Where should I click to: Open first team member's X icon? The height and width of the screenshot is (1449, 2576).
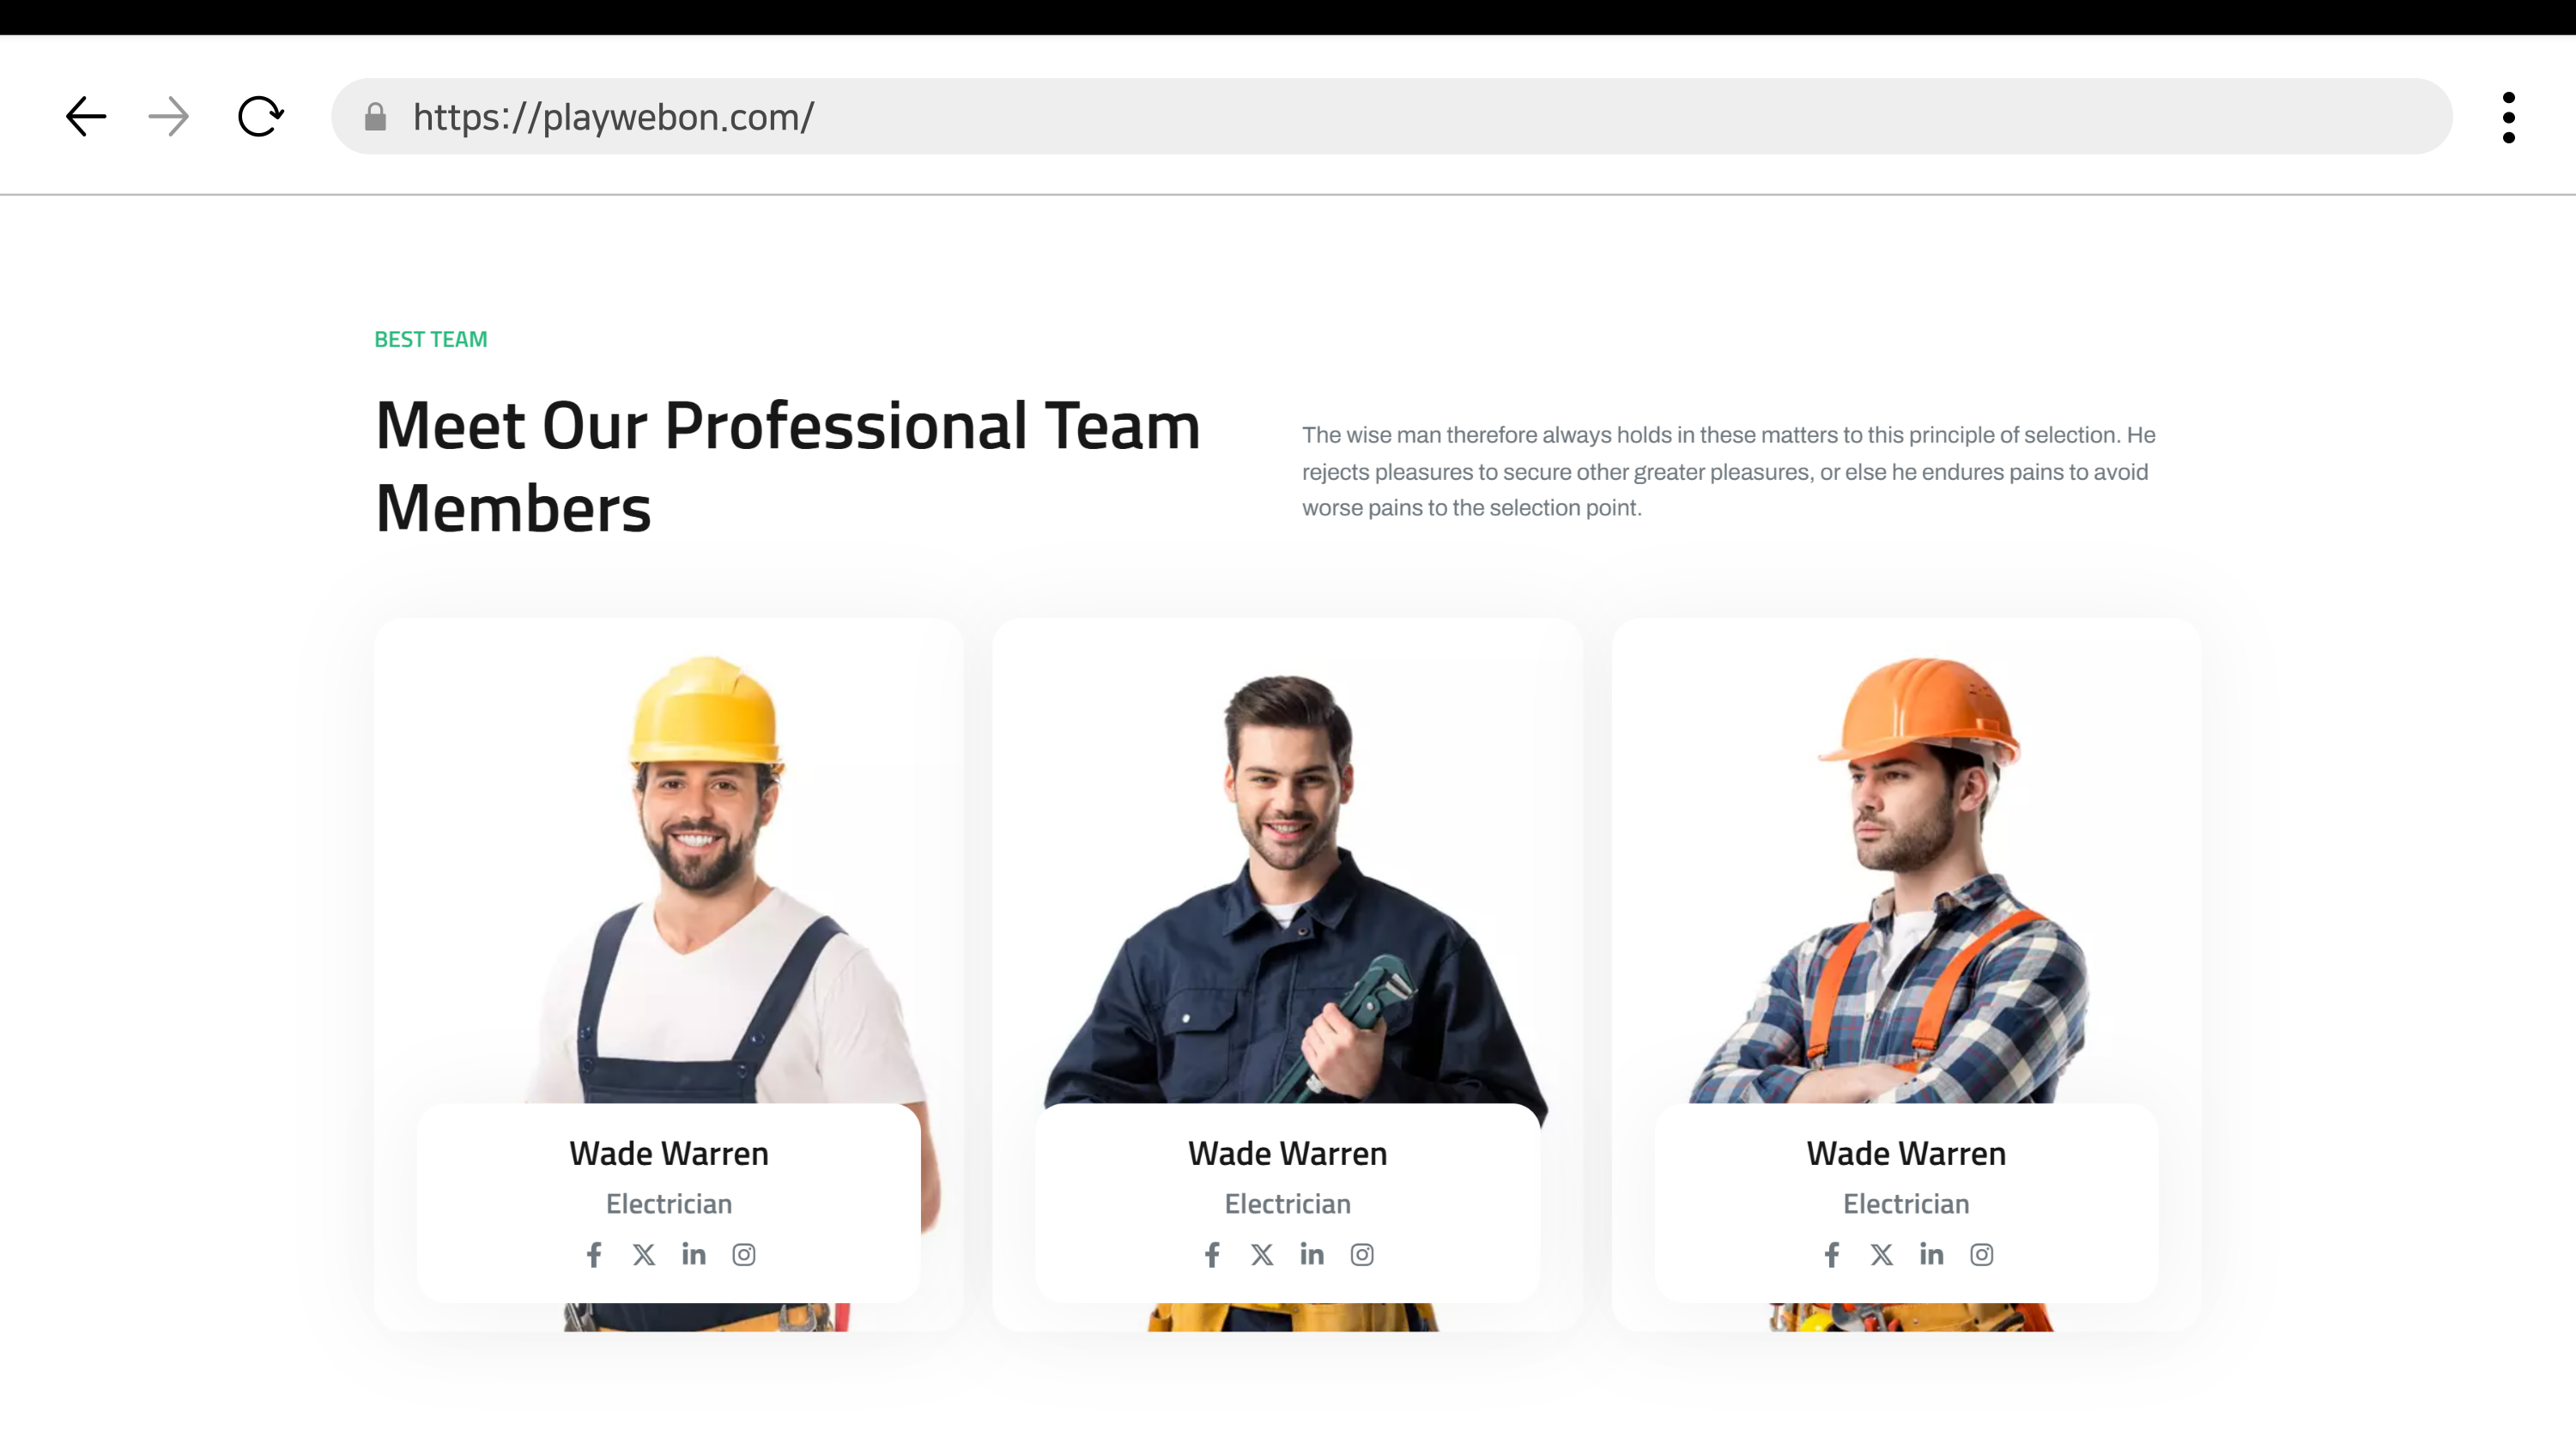[x=644, y=1254]
